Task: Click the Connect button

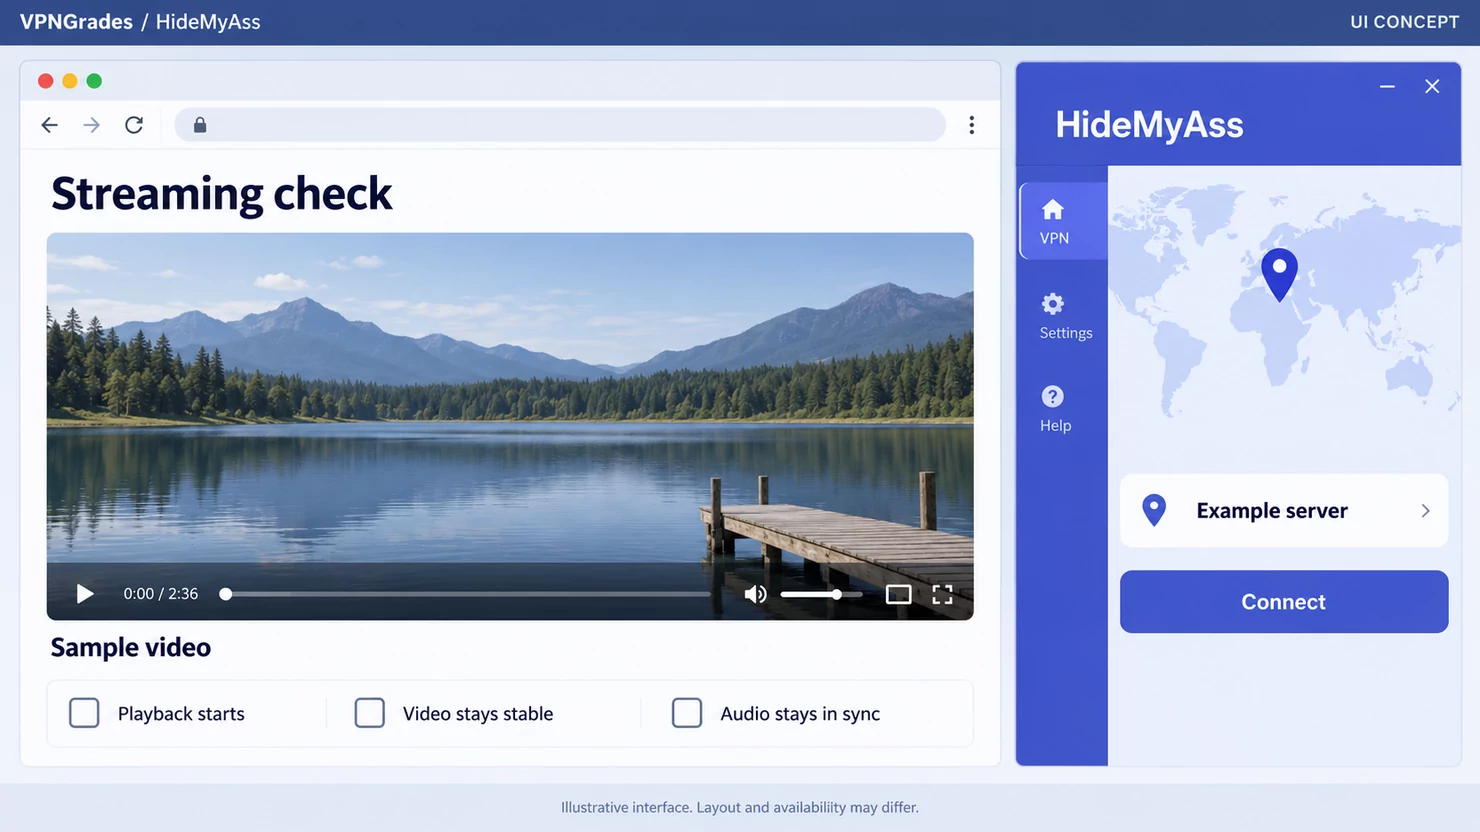Action: click(x=1284, y=601)
